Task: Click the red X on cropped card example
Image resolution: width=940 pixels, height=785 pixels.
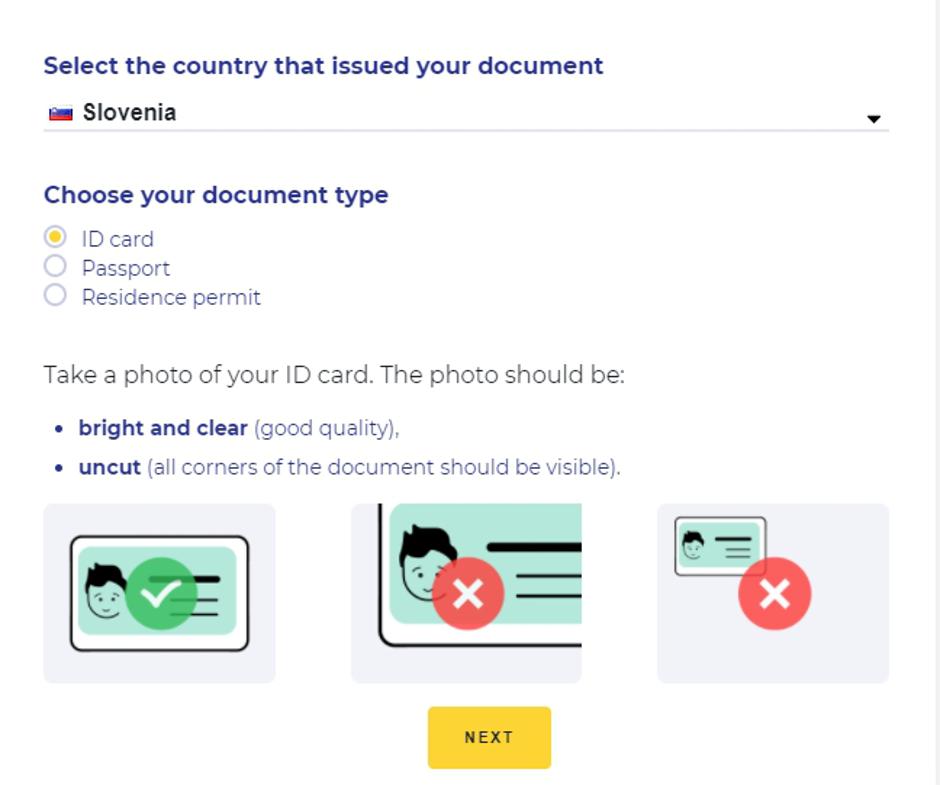Action: pyautogui.click(x=467, y=594)
